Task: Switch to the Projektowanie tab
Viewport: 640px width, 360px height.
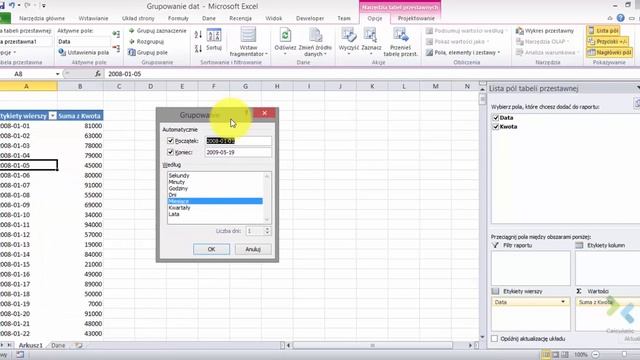Action: pos(416,18)
